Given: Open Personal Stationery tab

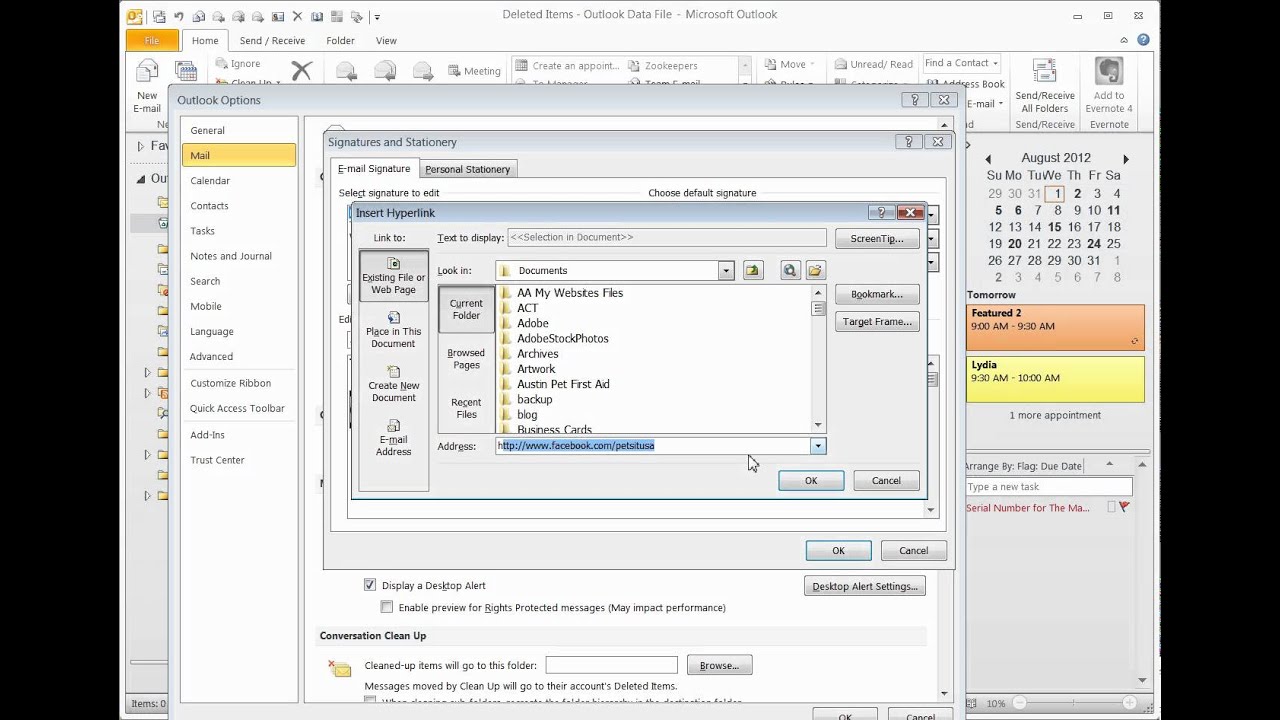Looking at the screenshot, I should click(467, 169).
